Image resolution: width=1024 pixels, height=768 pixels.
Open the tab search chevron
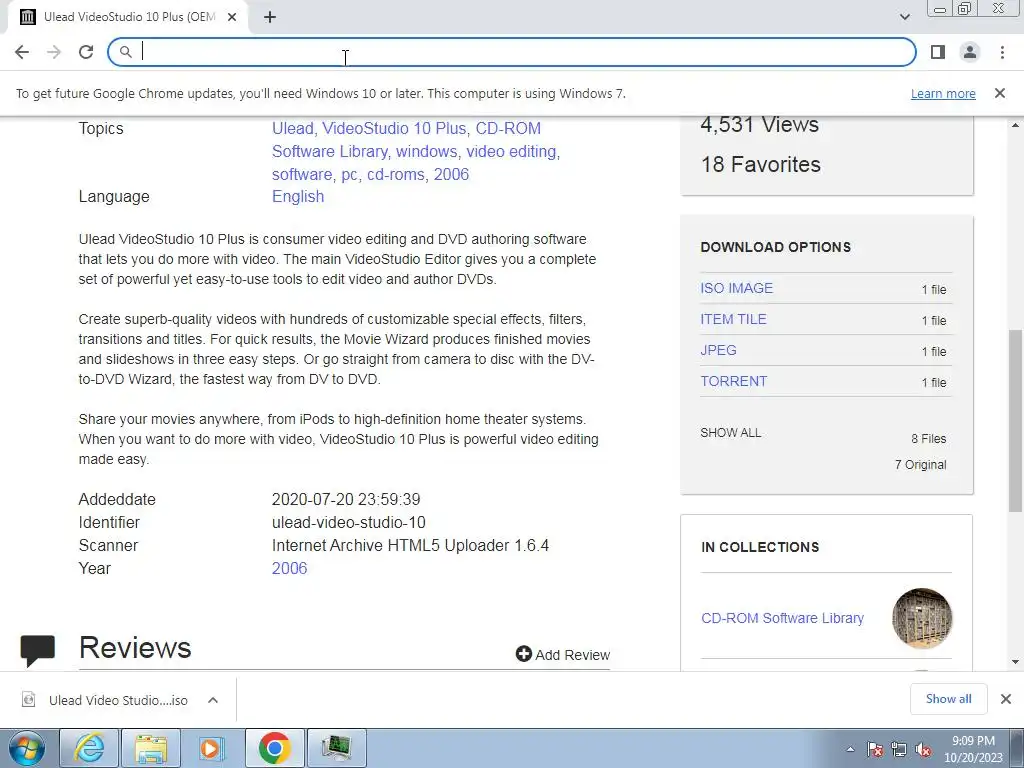904,17
